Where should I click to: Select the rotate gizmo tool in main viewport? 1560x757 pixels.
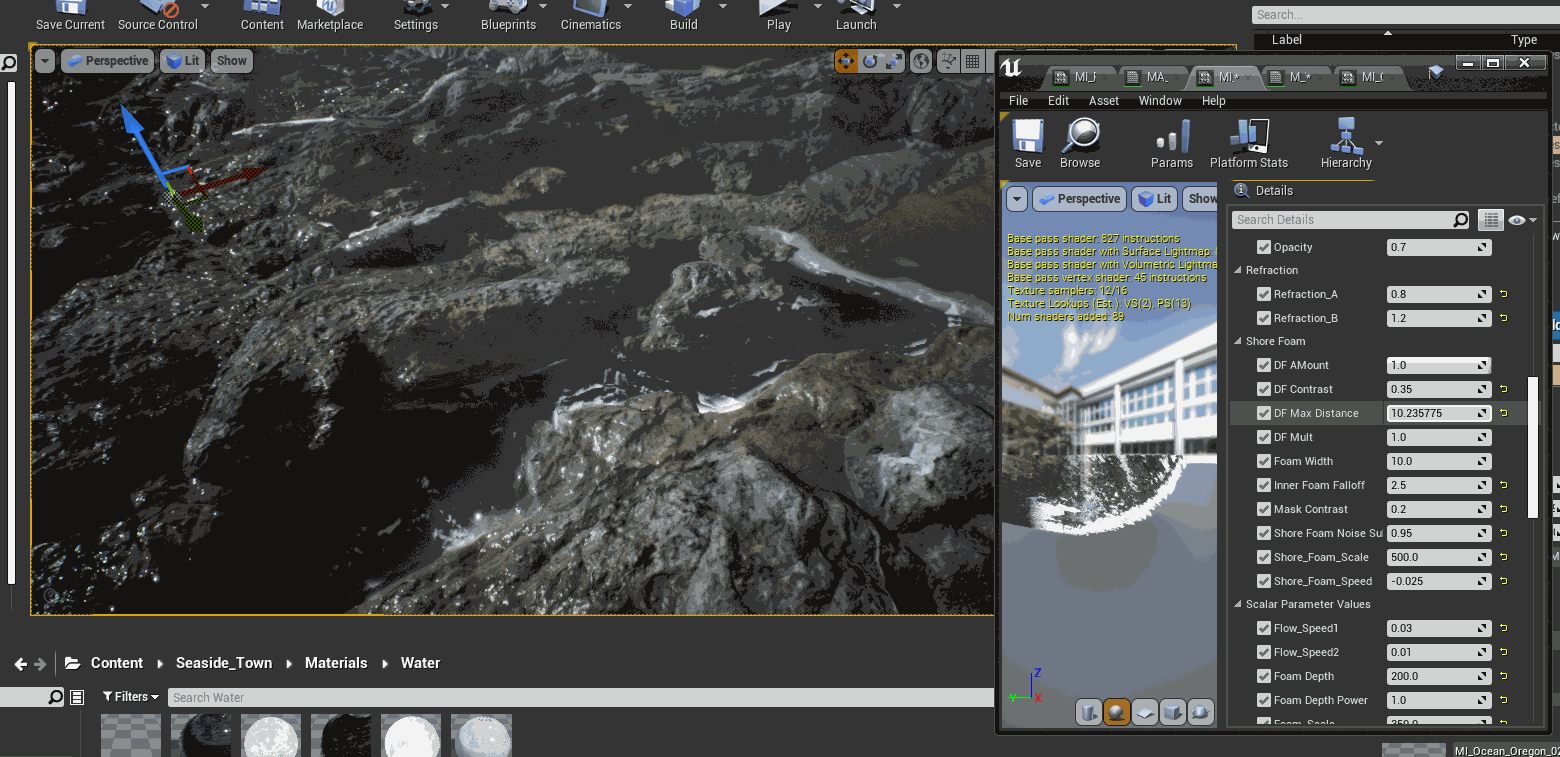870,62
